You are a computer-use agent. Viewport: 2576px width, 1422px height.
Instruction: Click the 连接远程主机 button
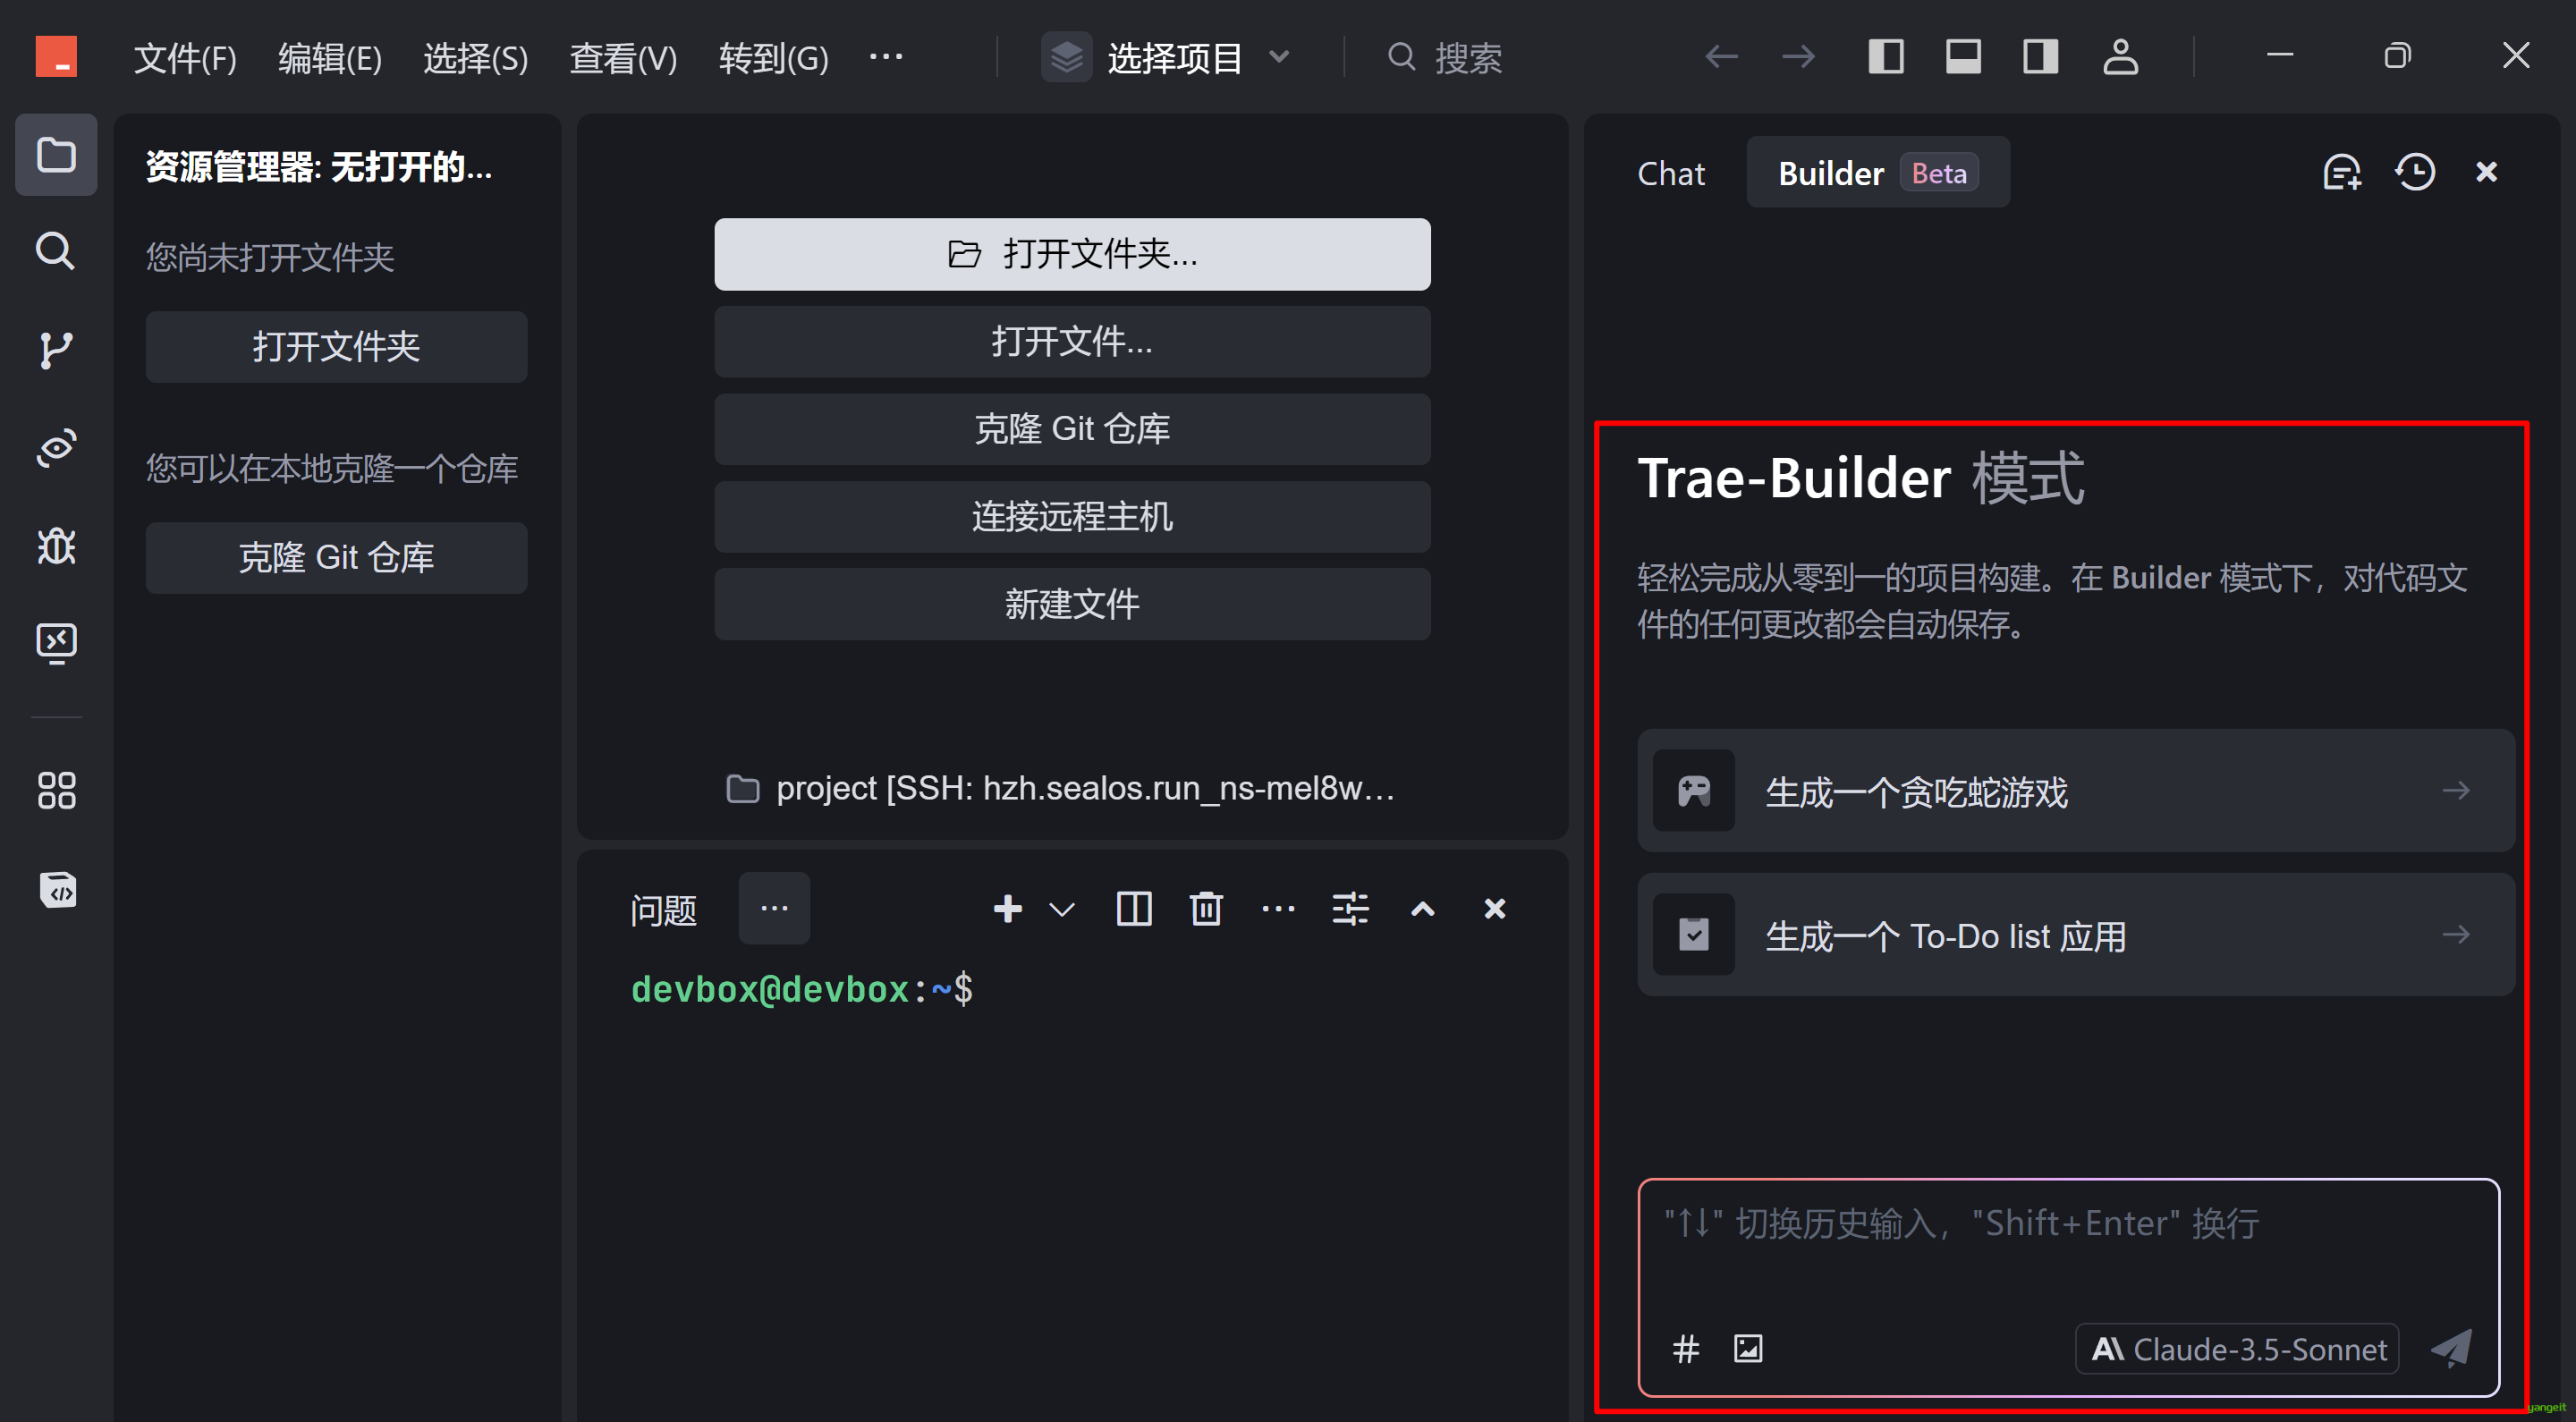(x=1072, y=517)
